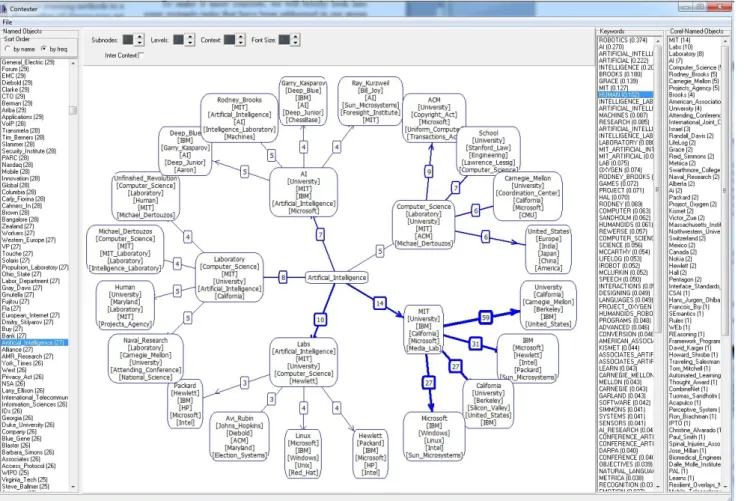744x501 pixels.
Task: Select the Ray_Kurzweil graph node
Action: coord(371,102)
